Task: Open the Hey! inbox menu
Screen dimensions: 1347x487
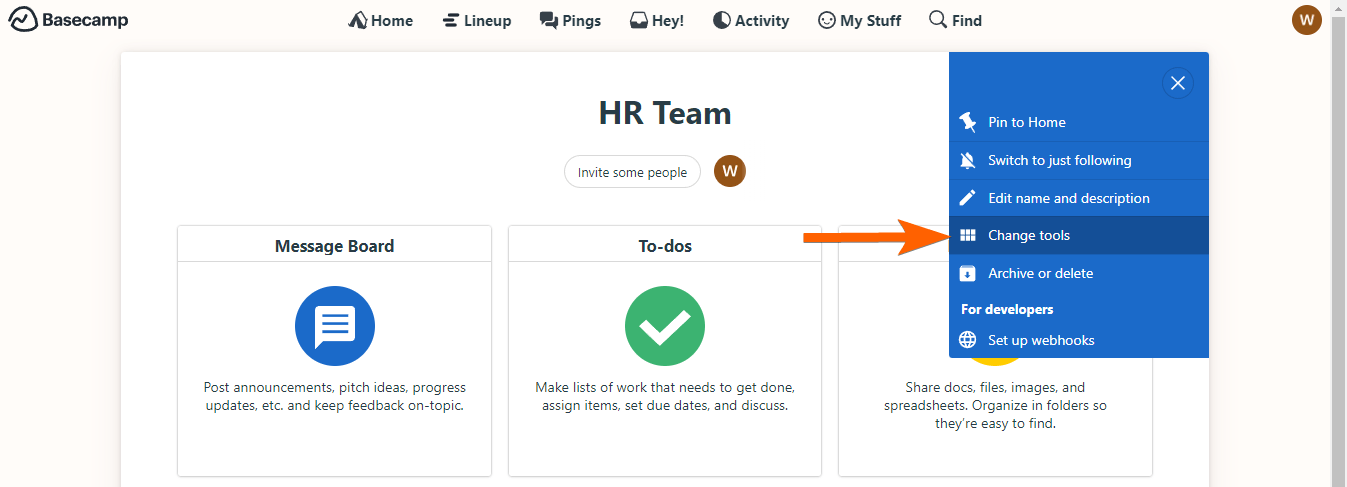Action: coord(656,20)
